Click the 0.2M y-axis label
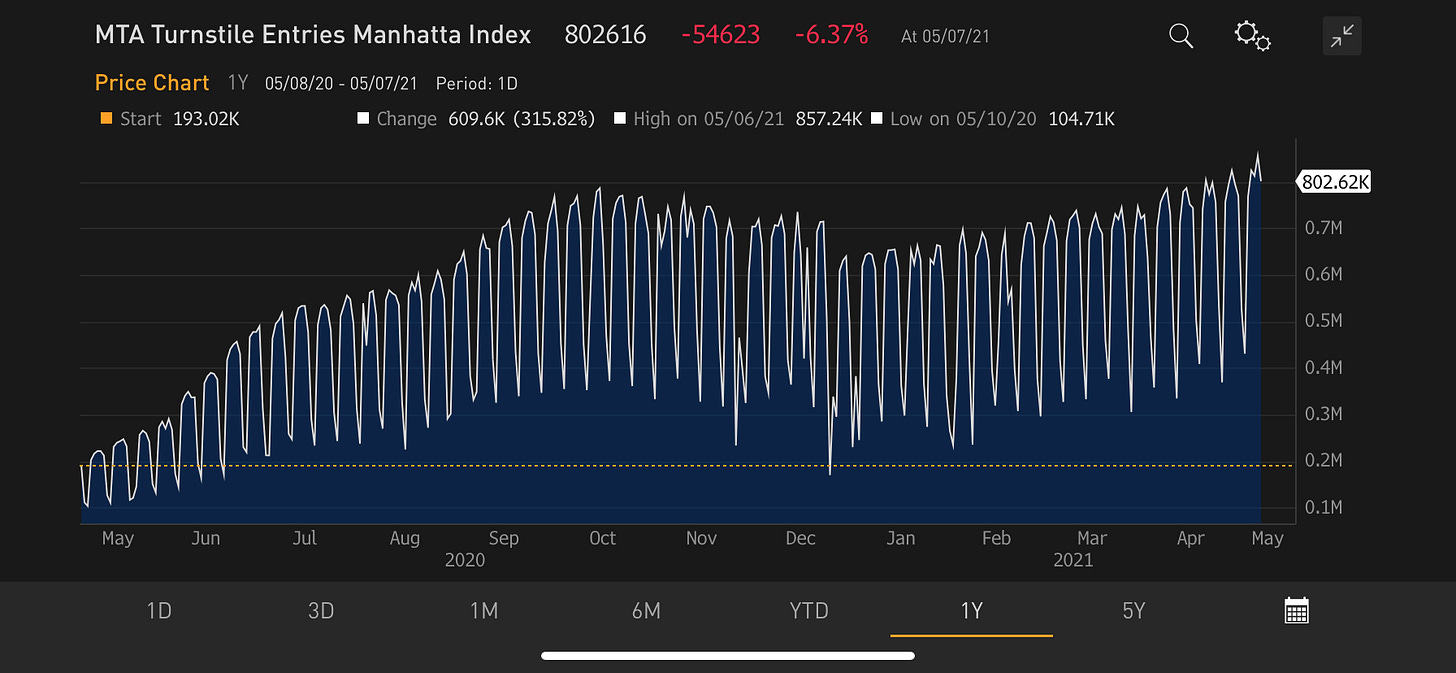 pos(1325,460)
